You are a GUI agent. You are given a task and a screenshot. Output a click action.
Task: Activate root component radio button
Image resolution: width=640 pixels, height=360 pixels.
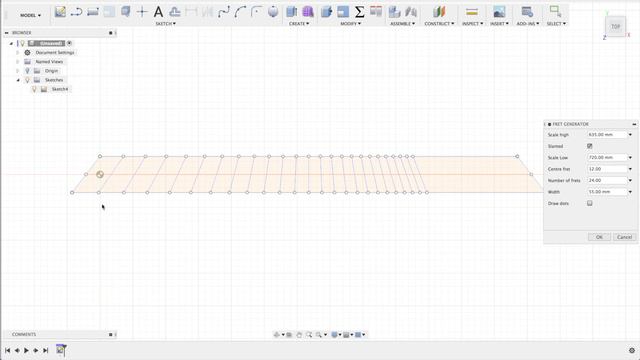pos(69,43)
